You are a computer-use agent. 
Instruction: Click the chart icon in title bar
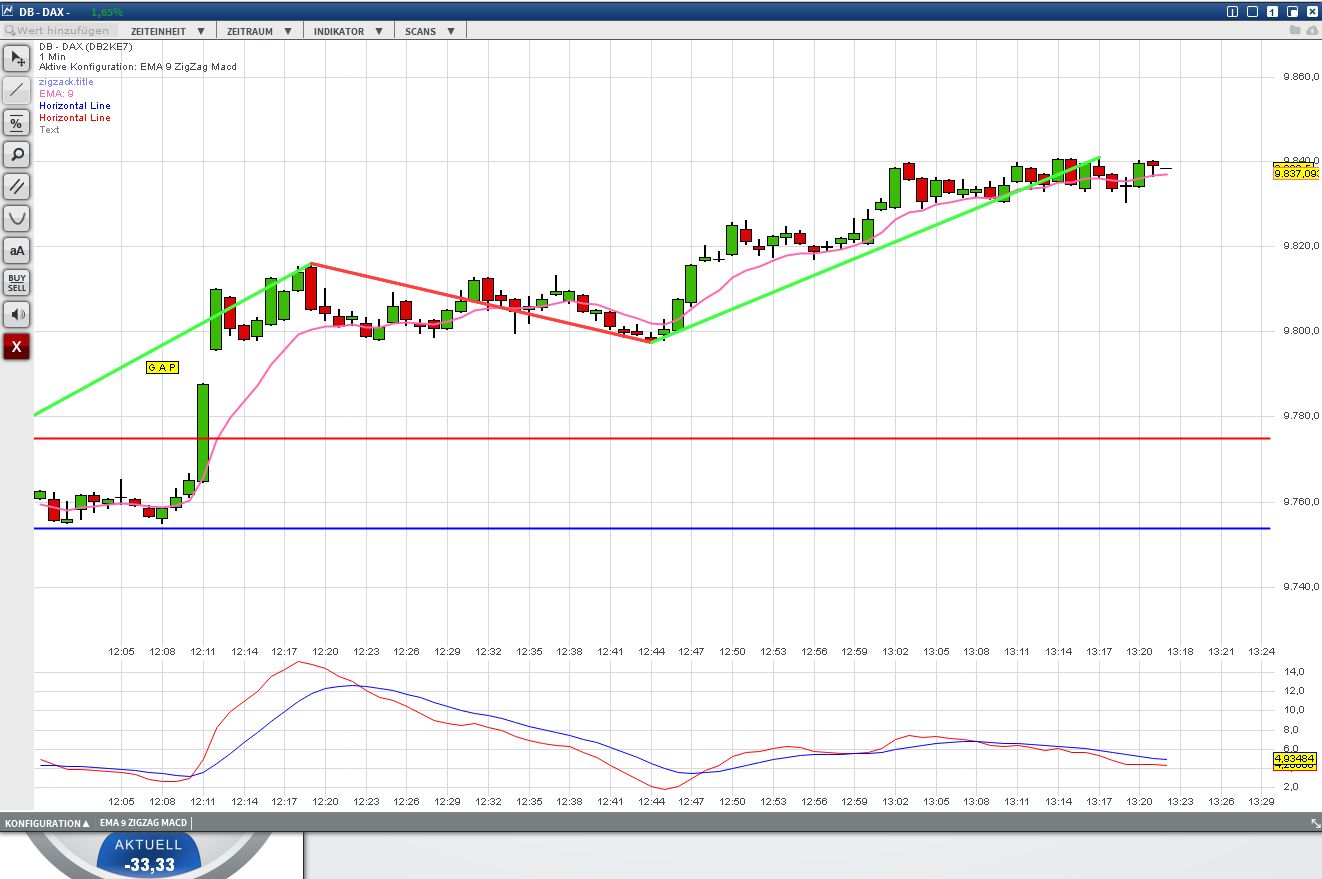(x=8, y=11)
